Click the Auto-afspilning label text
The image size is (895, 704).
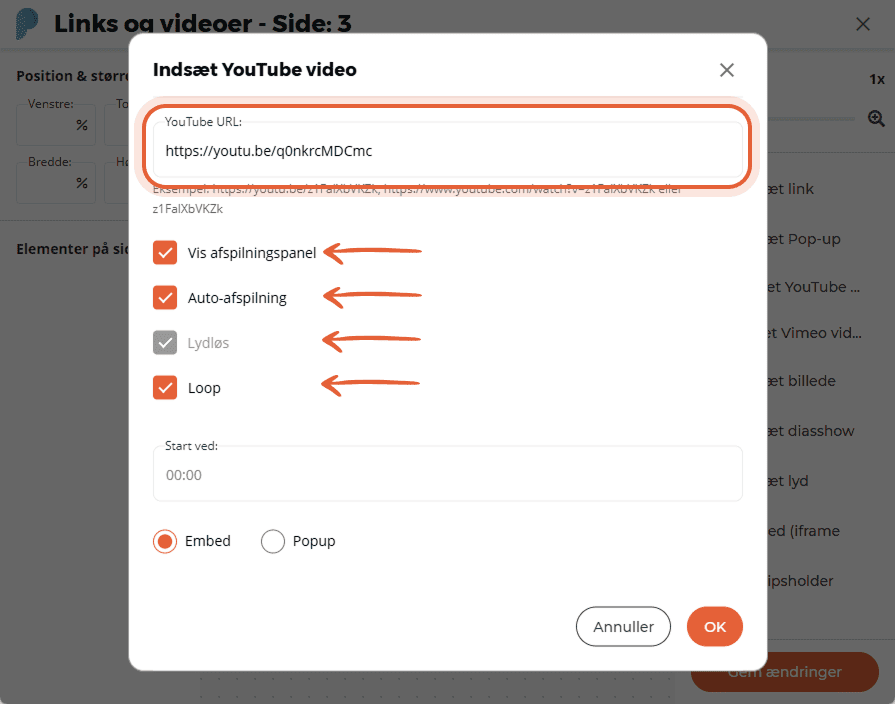(237, 298)
